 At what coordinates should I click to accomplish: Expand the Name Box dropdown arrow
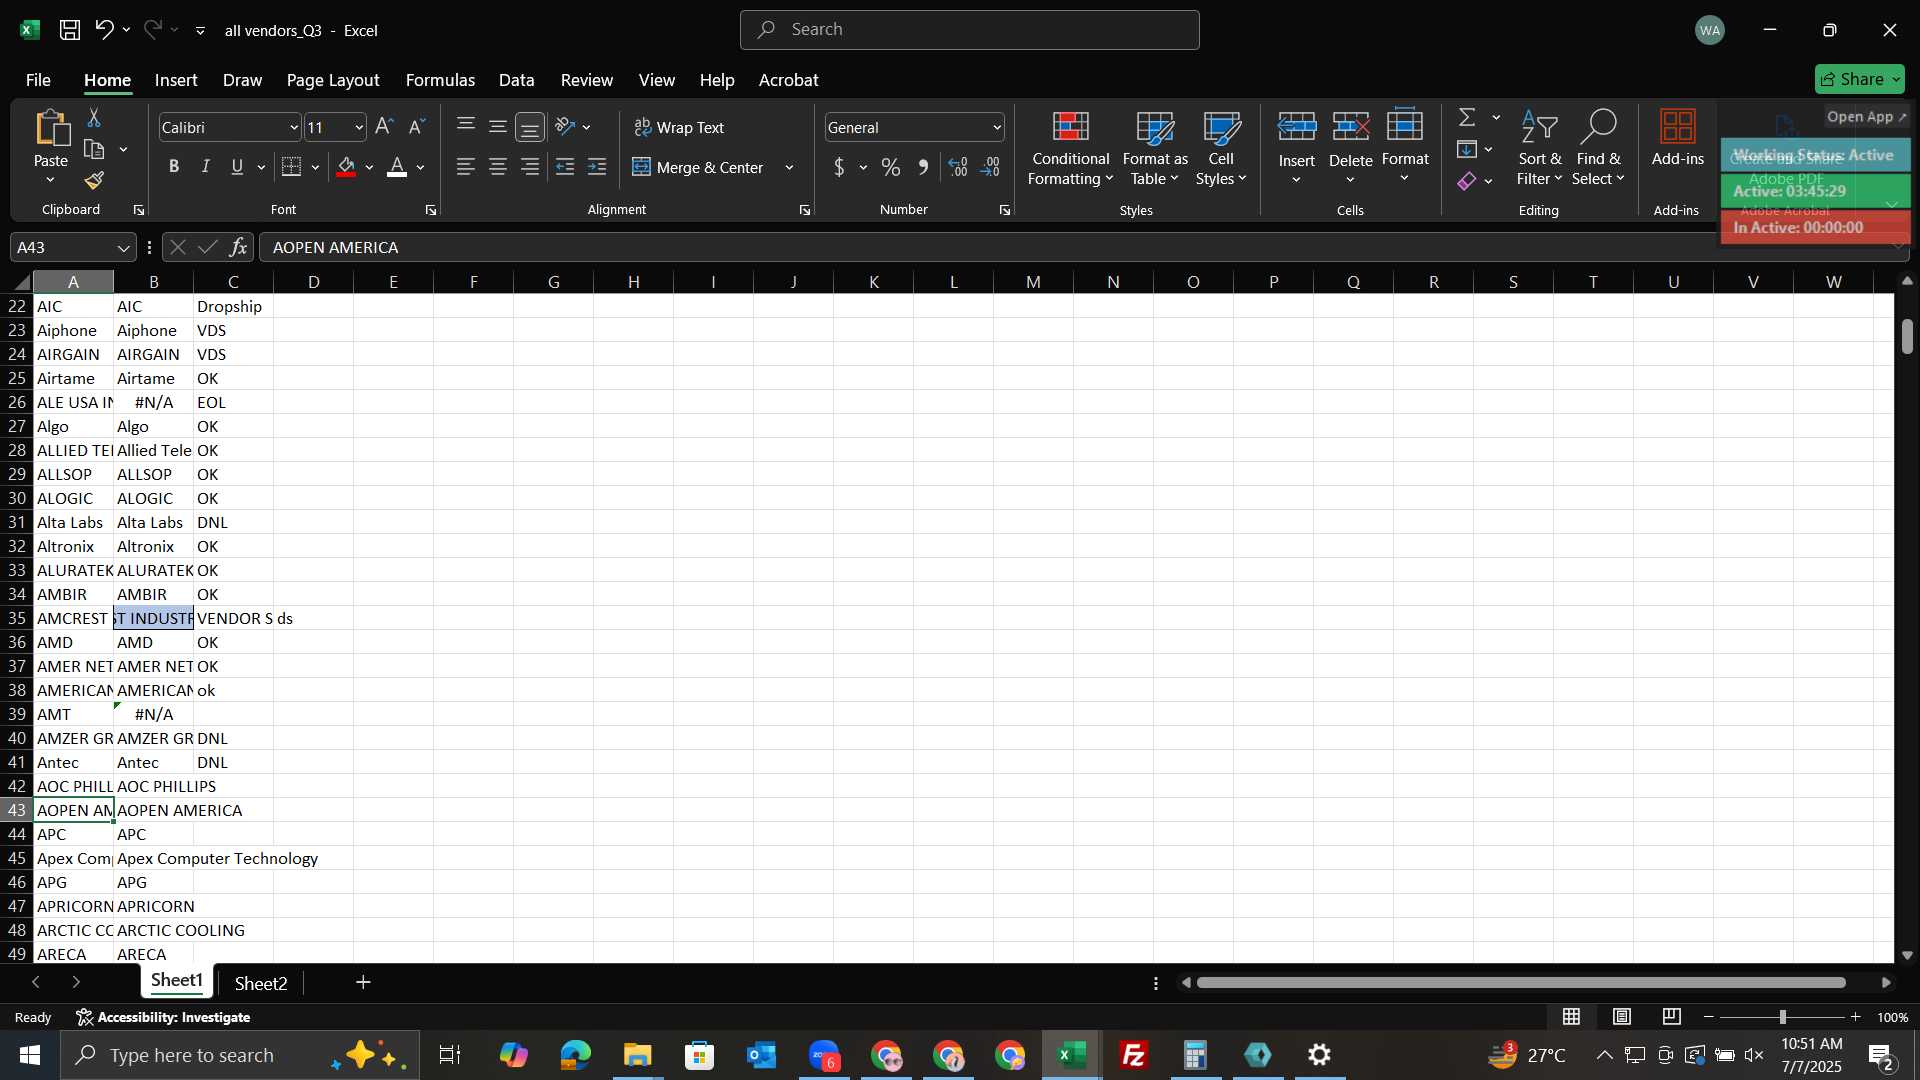123,247
